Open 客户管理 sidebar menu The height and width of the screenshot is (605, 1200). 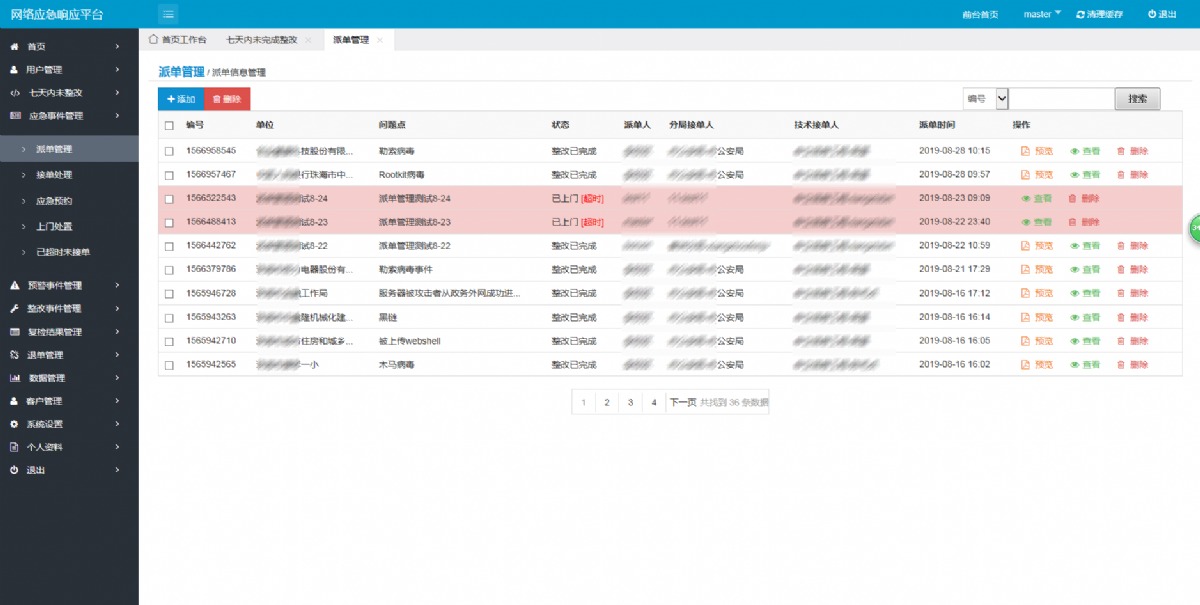tap(69, 401)
